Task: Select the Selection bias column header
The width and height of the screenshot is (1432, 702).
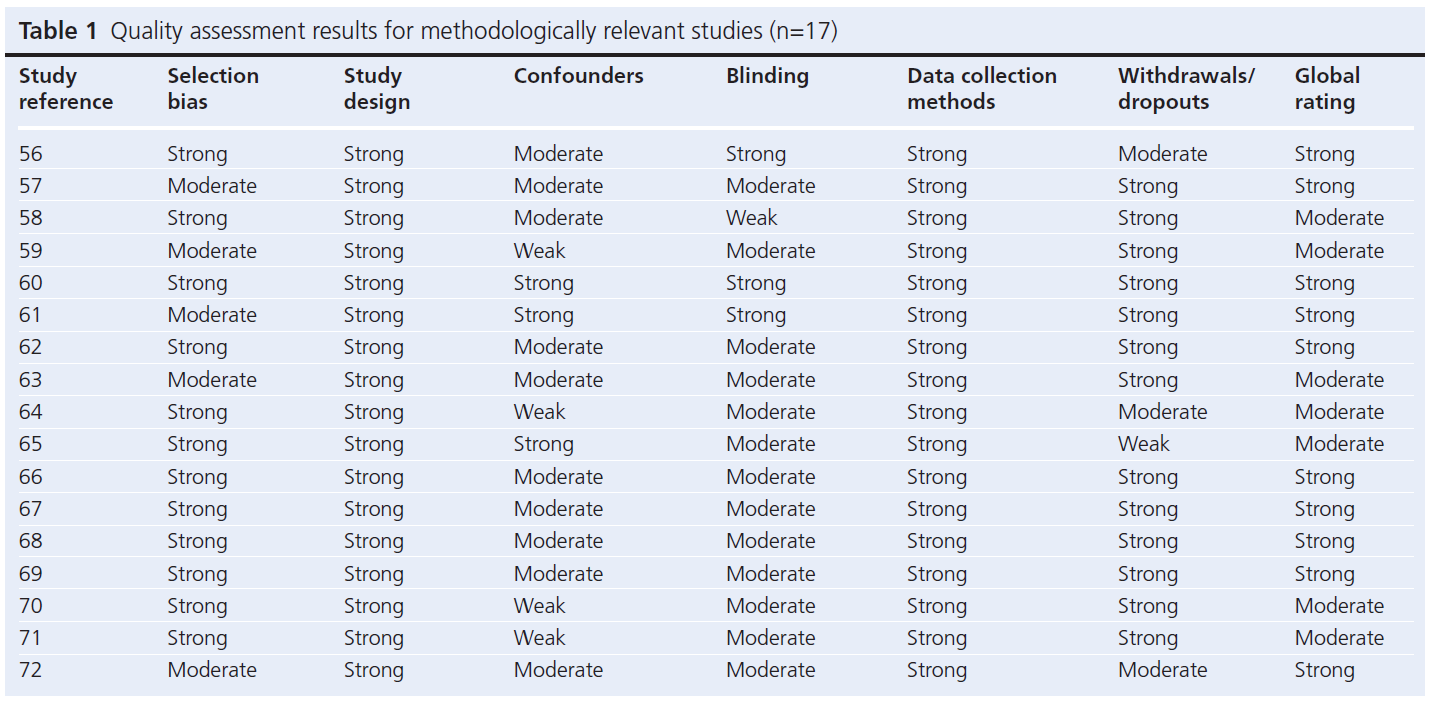Action: [x=213, y=89]
